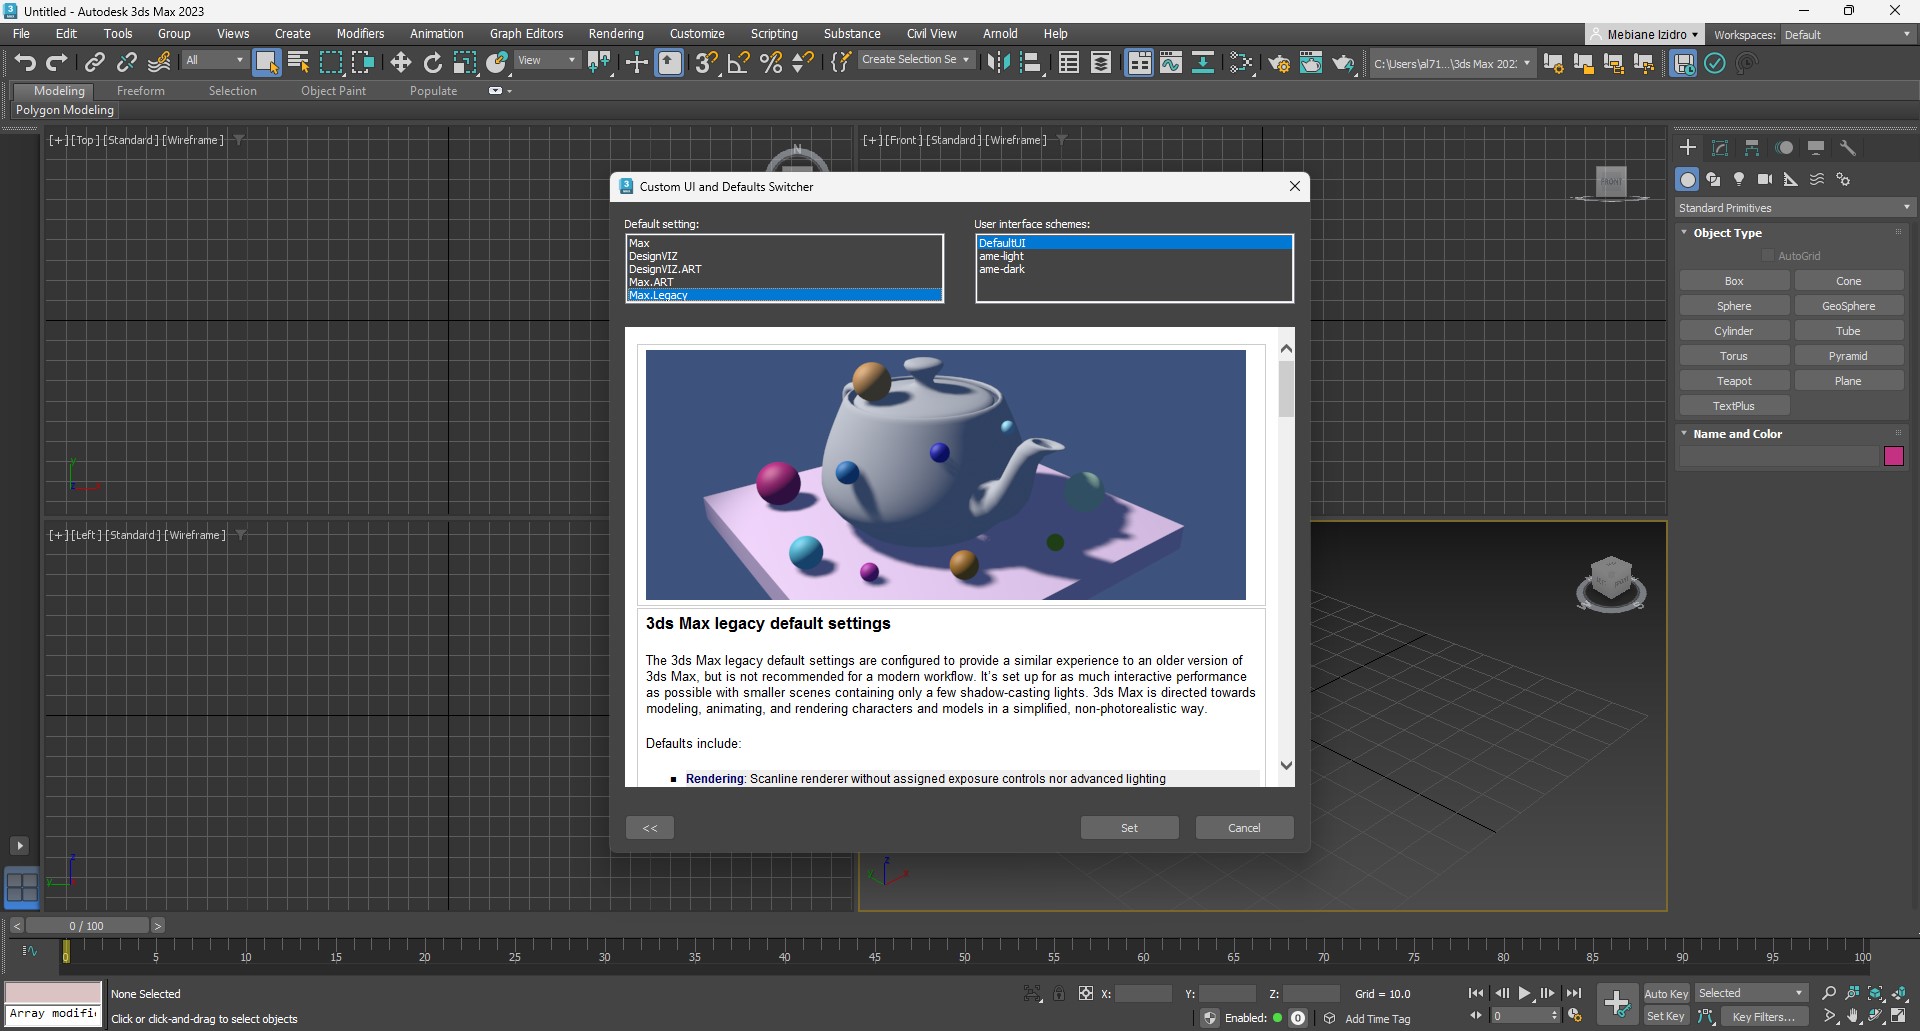This screenshot has height=1031, width=1920.
Task: Select the Rotate tool icon
Action: point(432,63)
